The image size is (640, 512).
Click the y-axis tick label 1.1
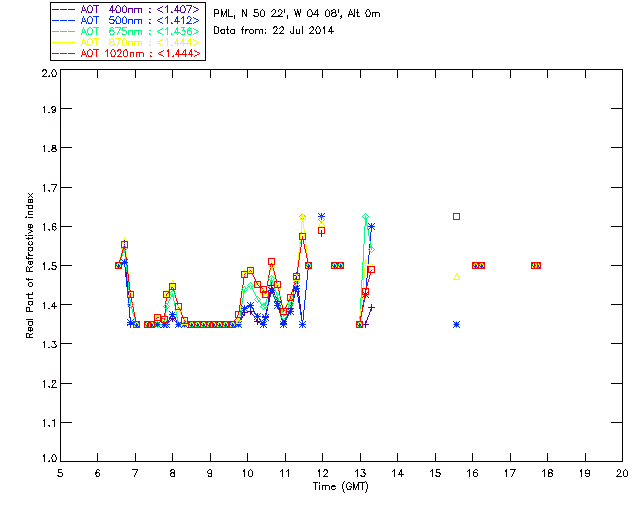coord(49,423)
